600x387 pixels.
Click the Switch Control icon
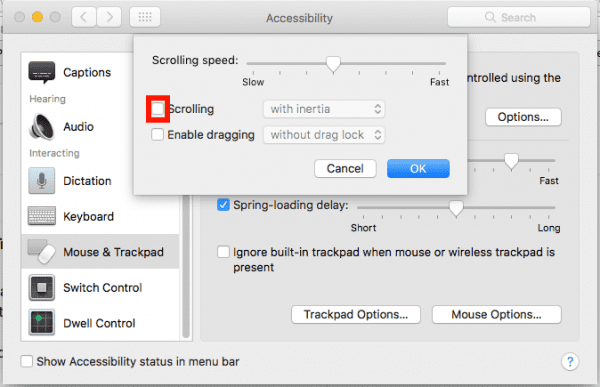coord(41,287)
